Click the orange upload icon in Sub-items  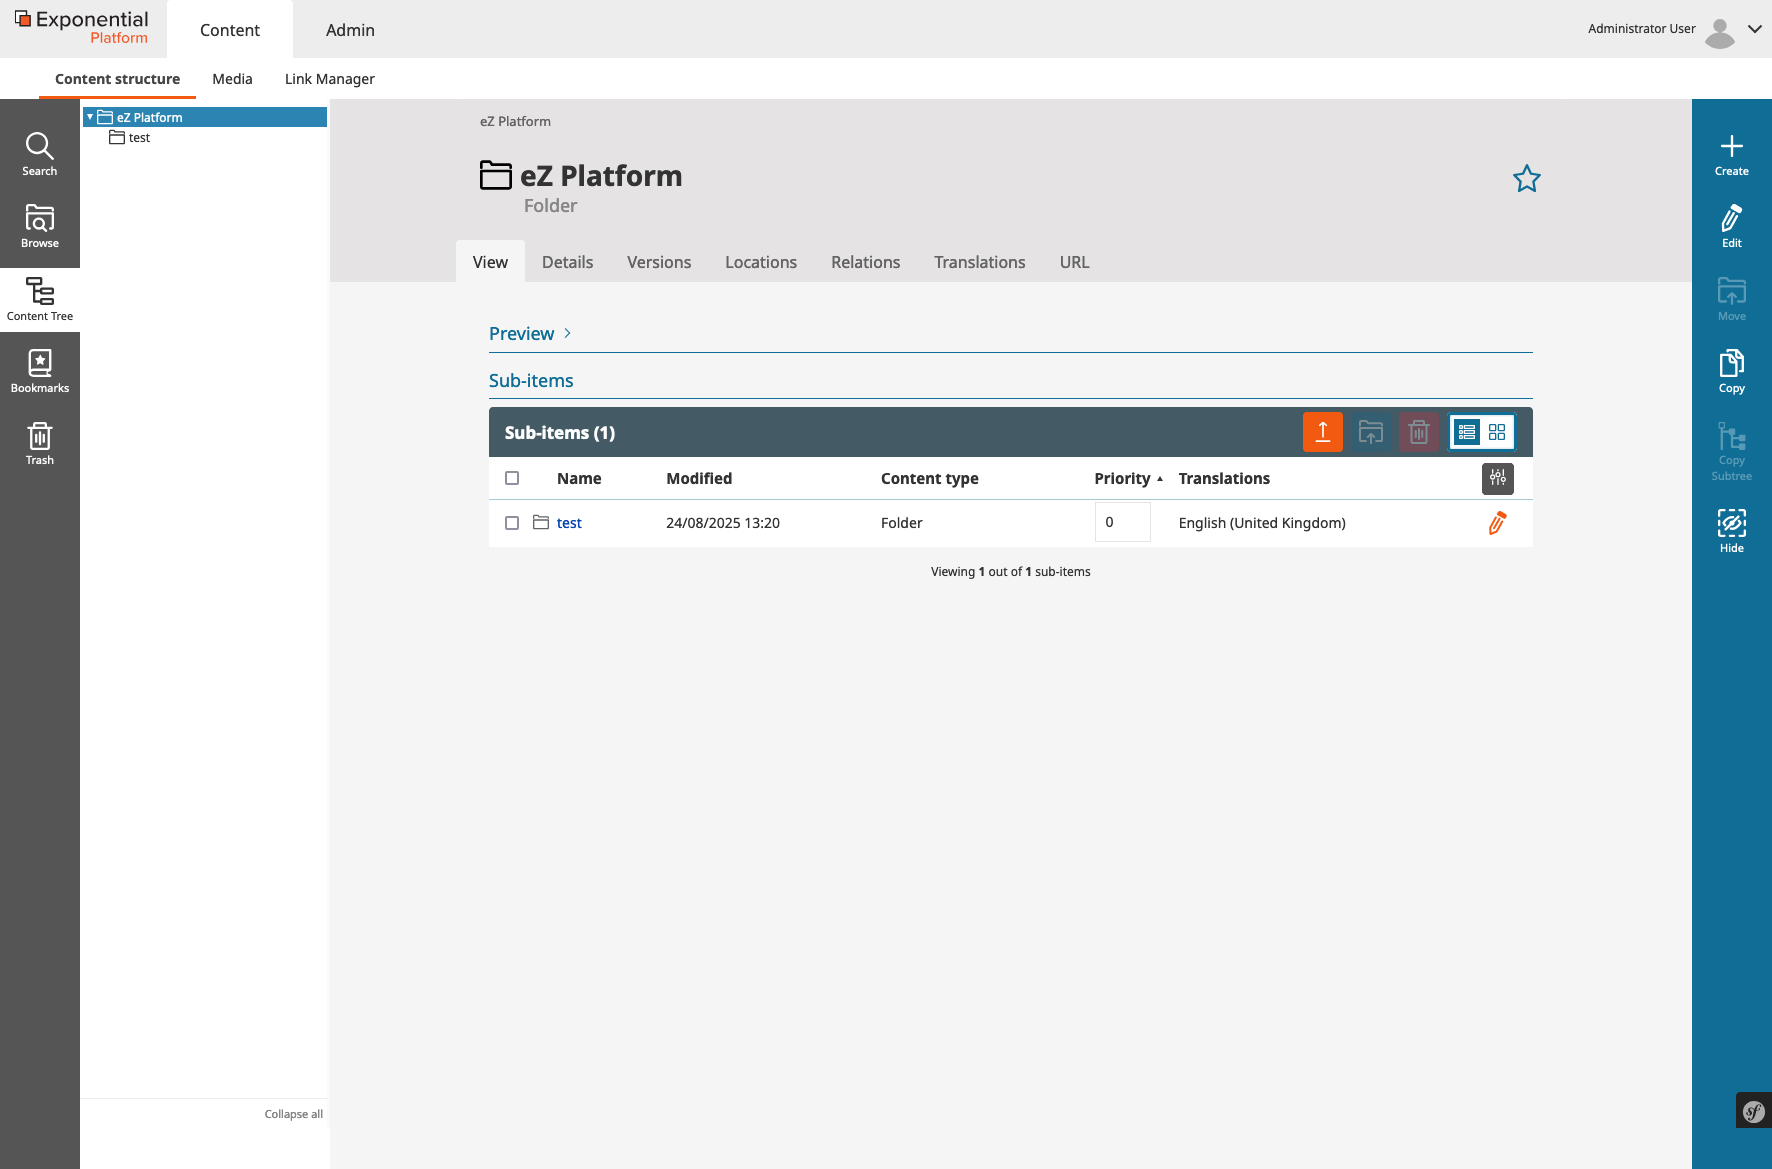(1323, 431)
